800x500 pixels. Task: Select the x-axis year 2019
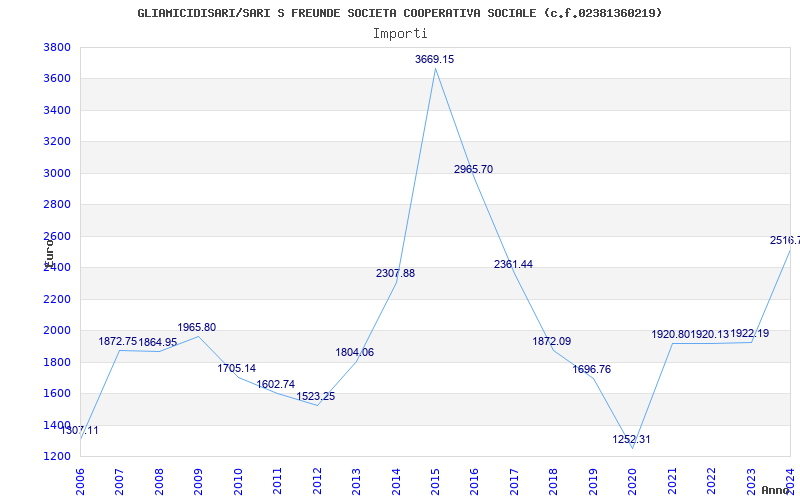click(x=593, y=482)
